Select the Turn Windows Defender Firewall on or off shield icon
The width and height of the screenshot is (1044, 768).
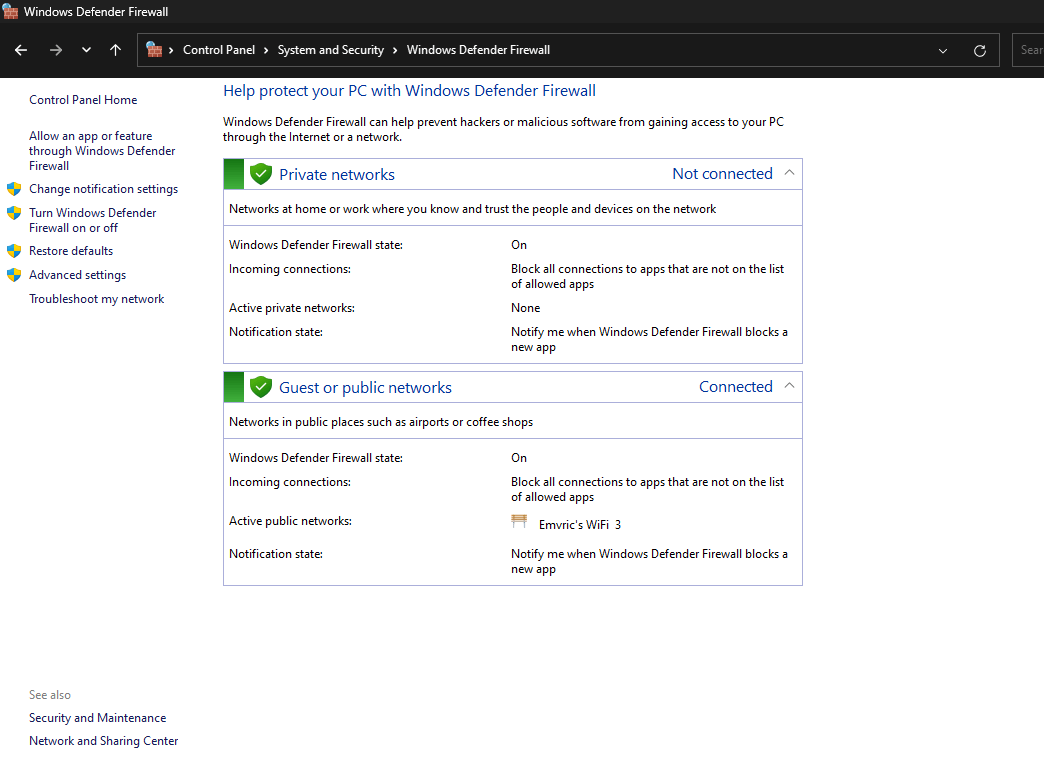[x=14, y=212]
